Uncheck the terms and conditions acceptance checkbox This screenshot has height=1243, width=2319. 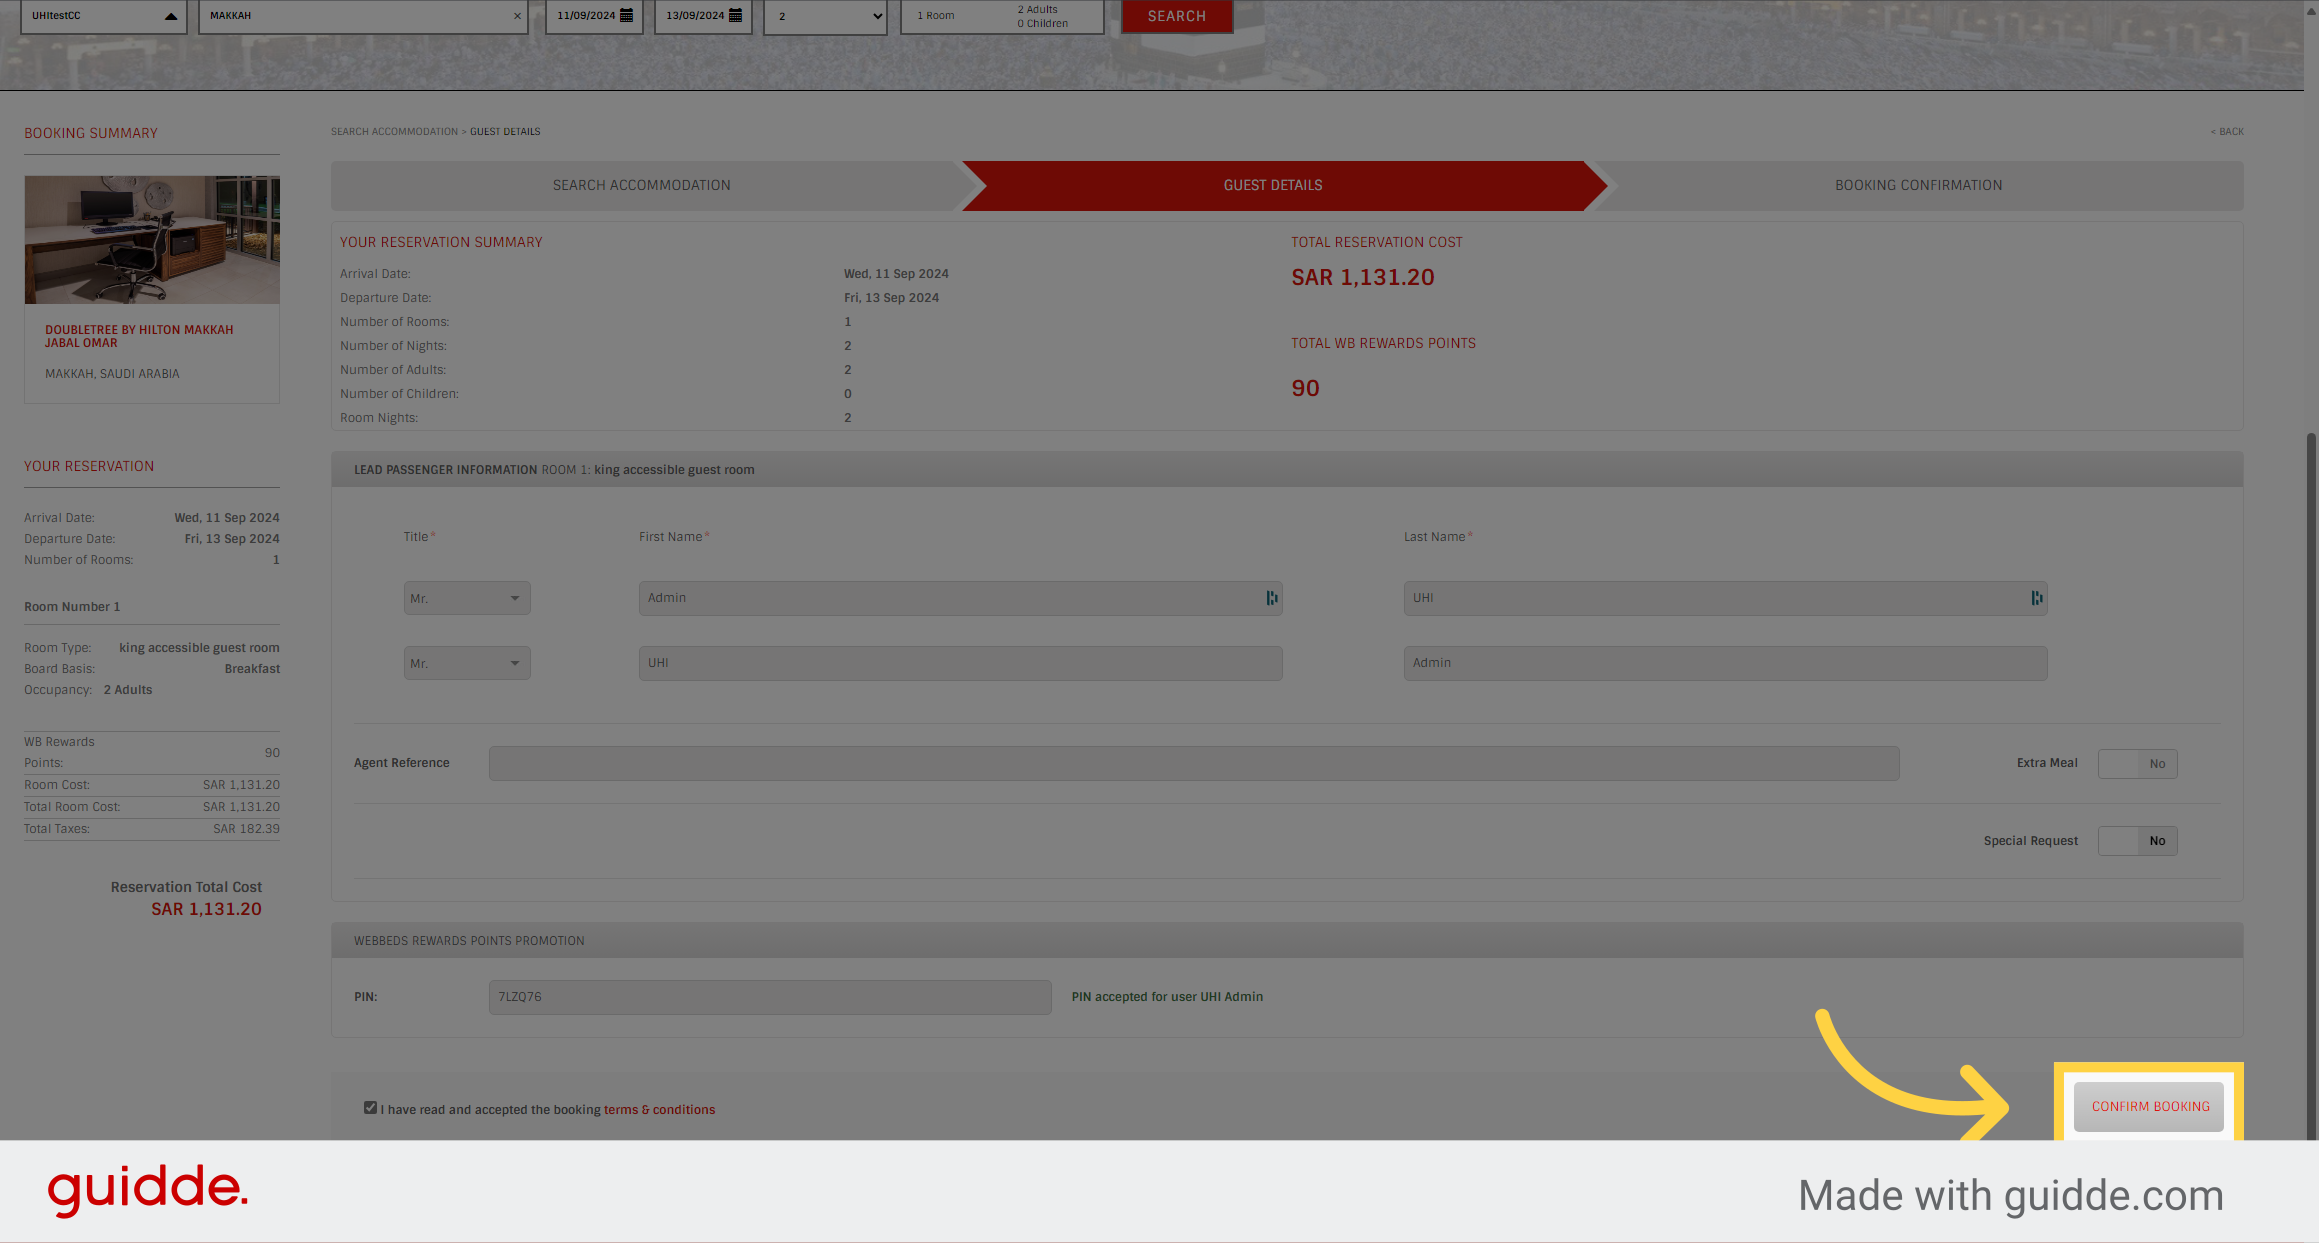tap(370, 1107)
